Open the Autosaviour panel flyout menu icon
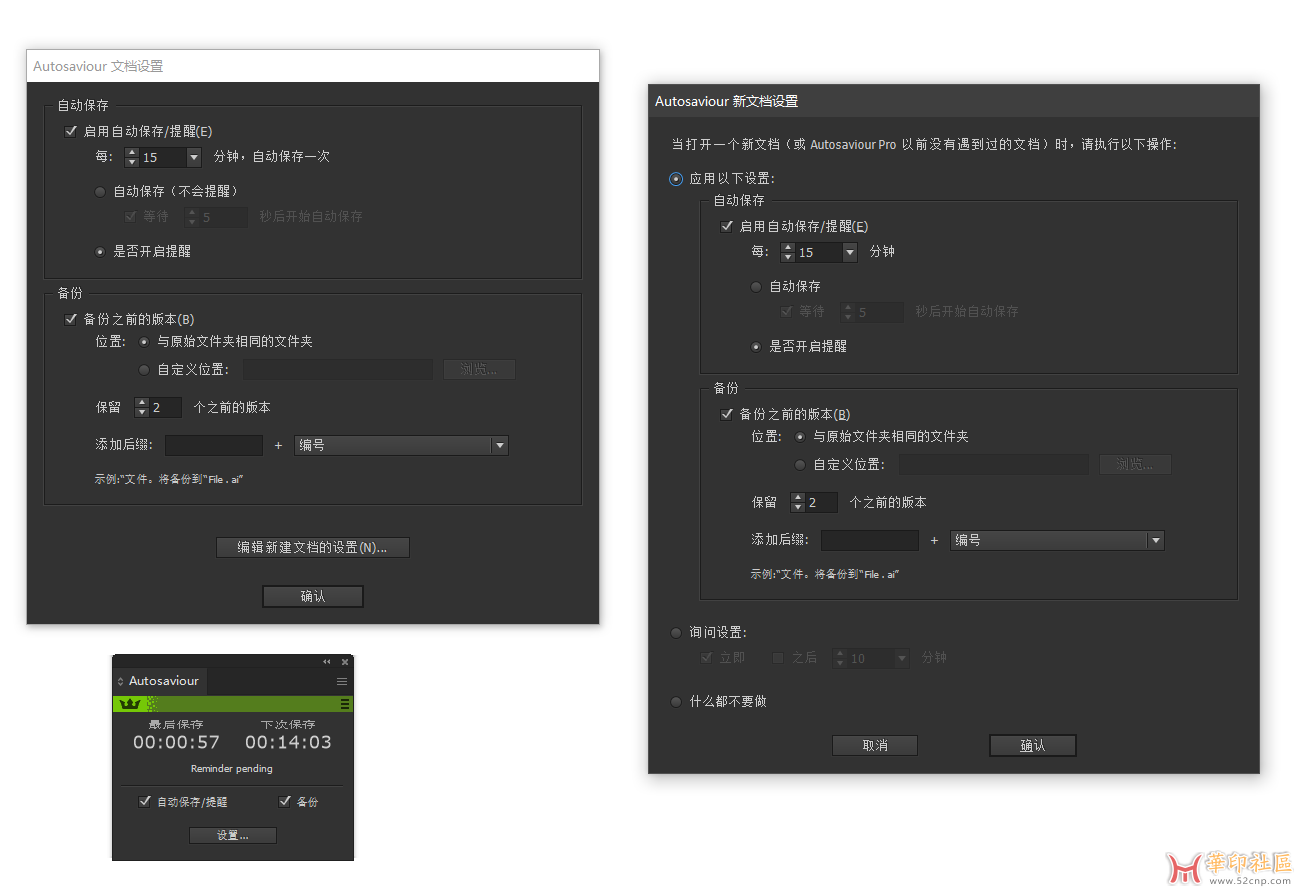This screenshot has height=888, width=1295. 342,681
